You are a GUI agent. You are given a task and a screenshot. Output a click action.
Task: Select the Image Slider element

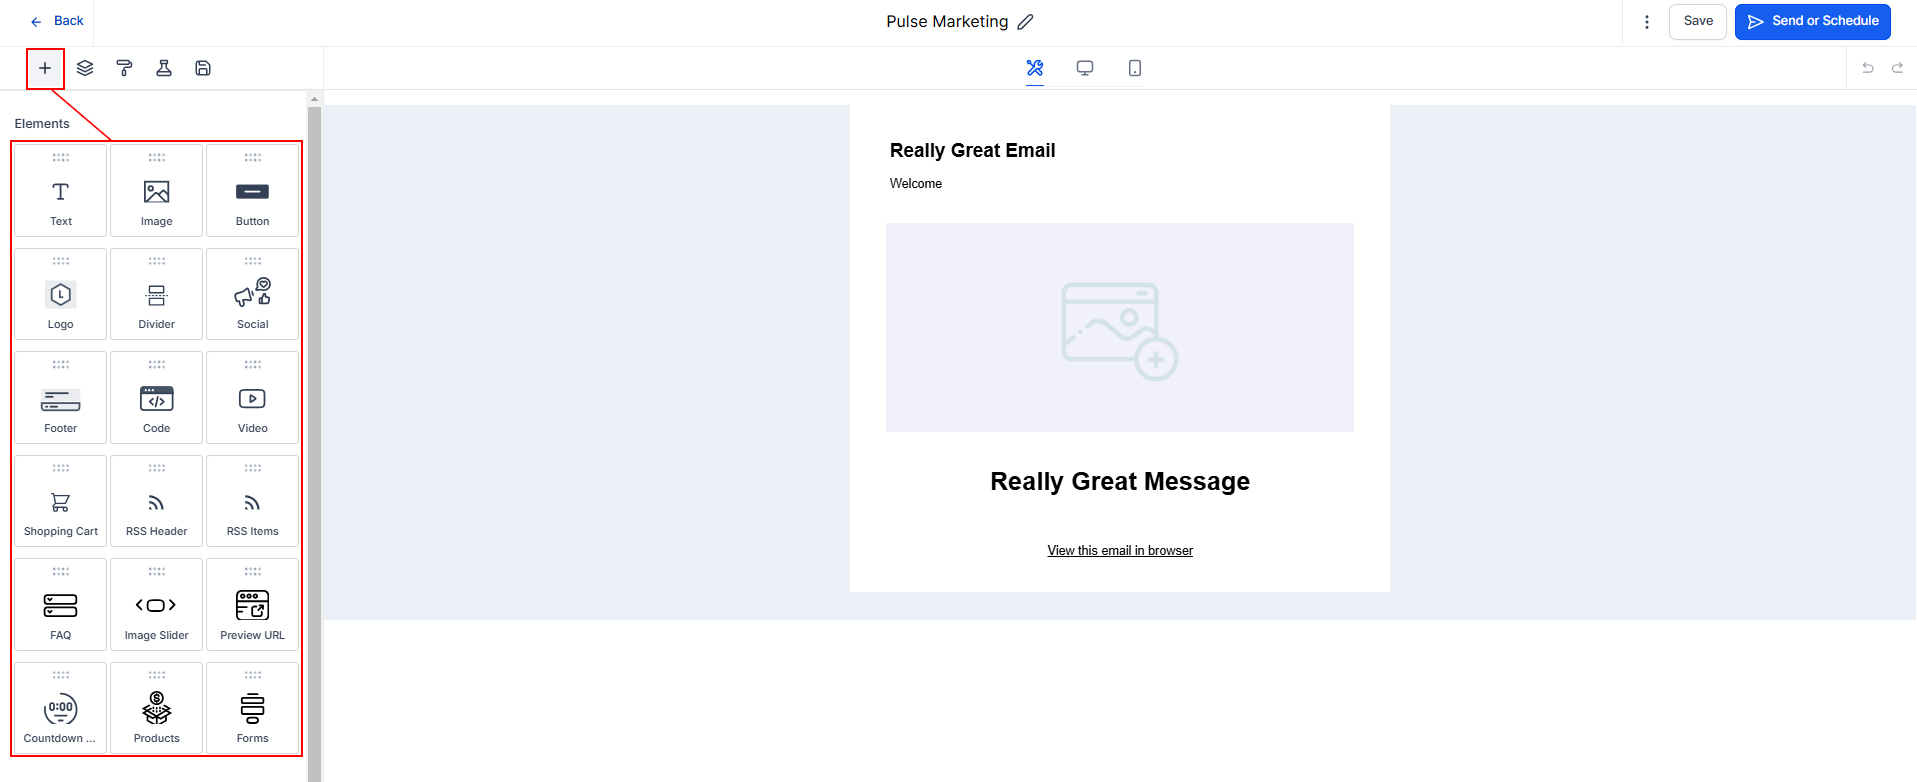point(157,605)
